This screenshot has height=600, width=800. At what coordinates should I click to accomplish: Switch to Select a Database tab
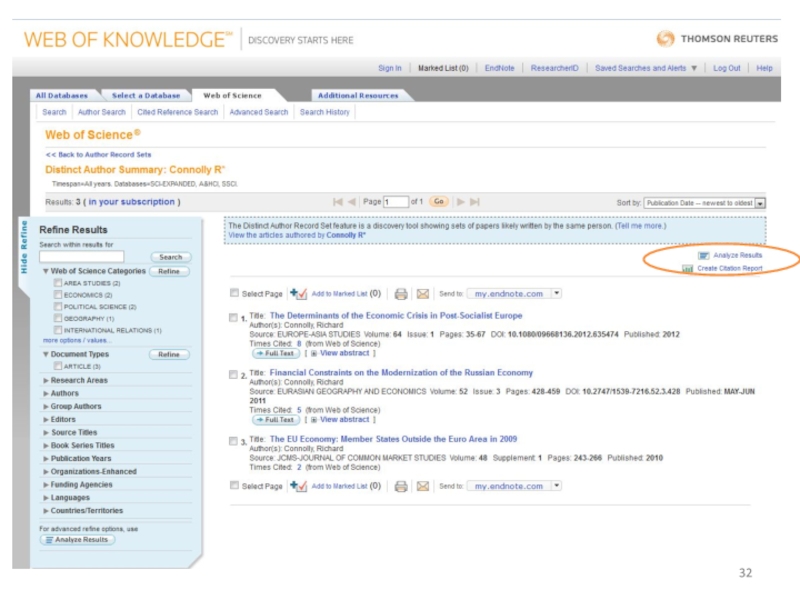pyautogui.click(x=146, y=95)
